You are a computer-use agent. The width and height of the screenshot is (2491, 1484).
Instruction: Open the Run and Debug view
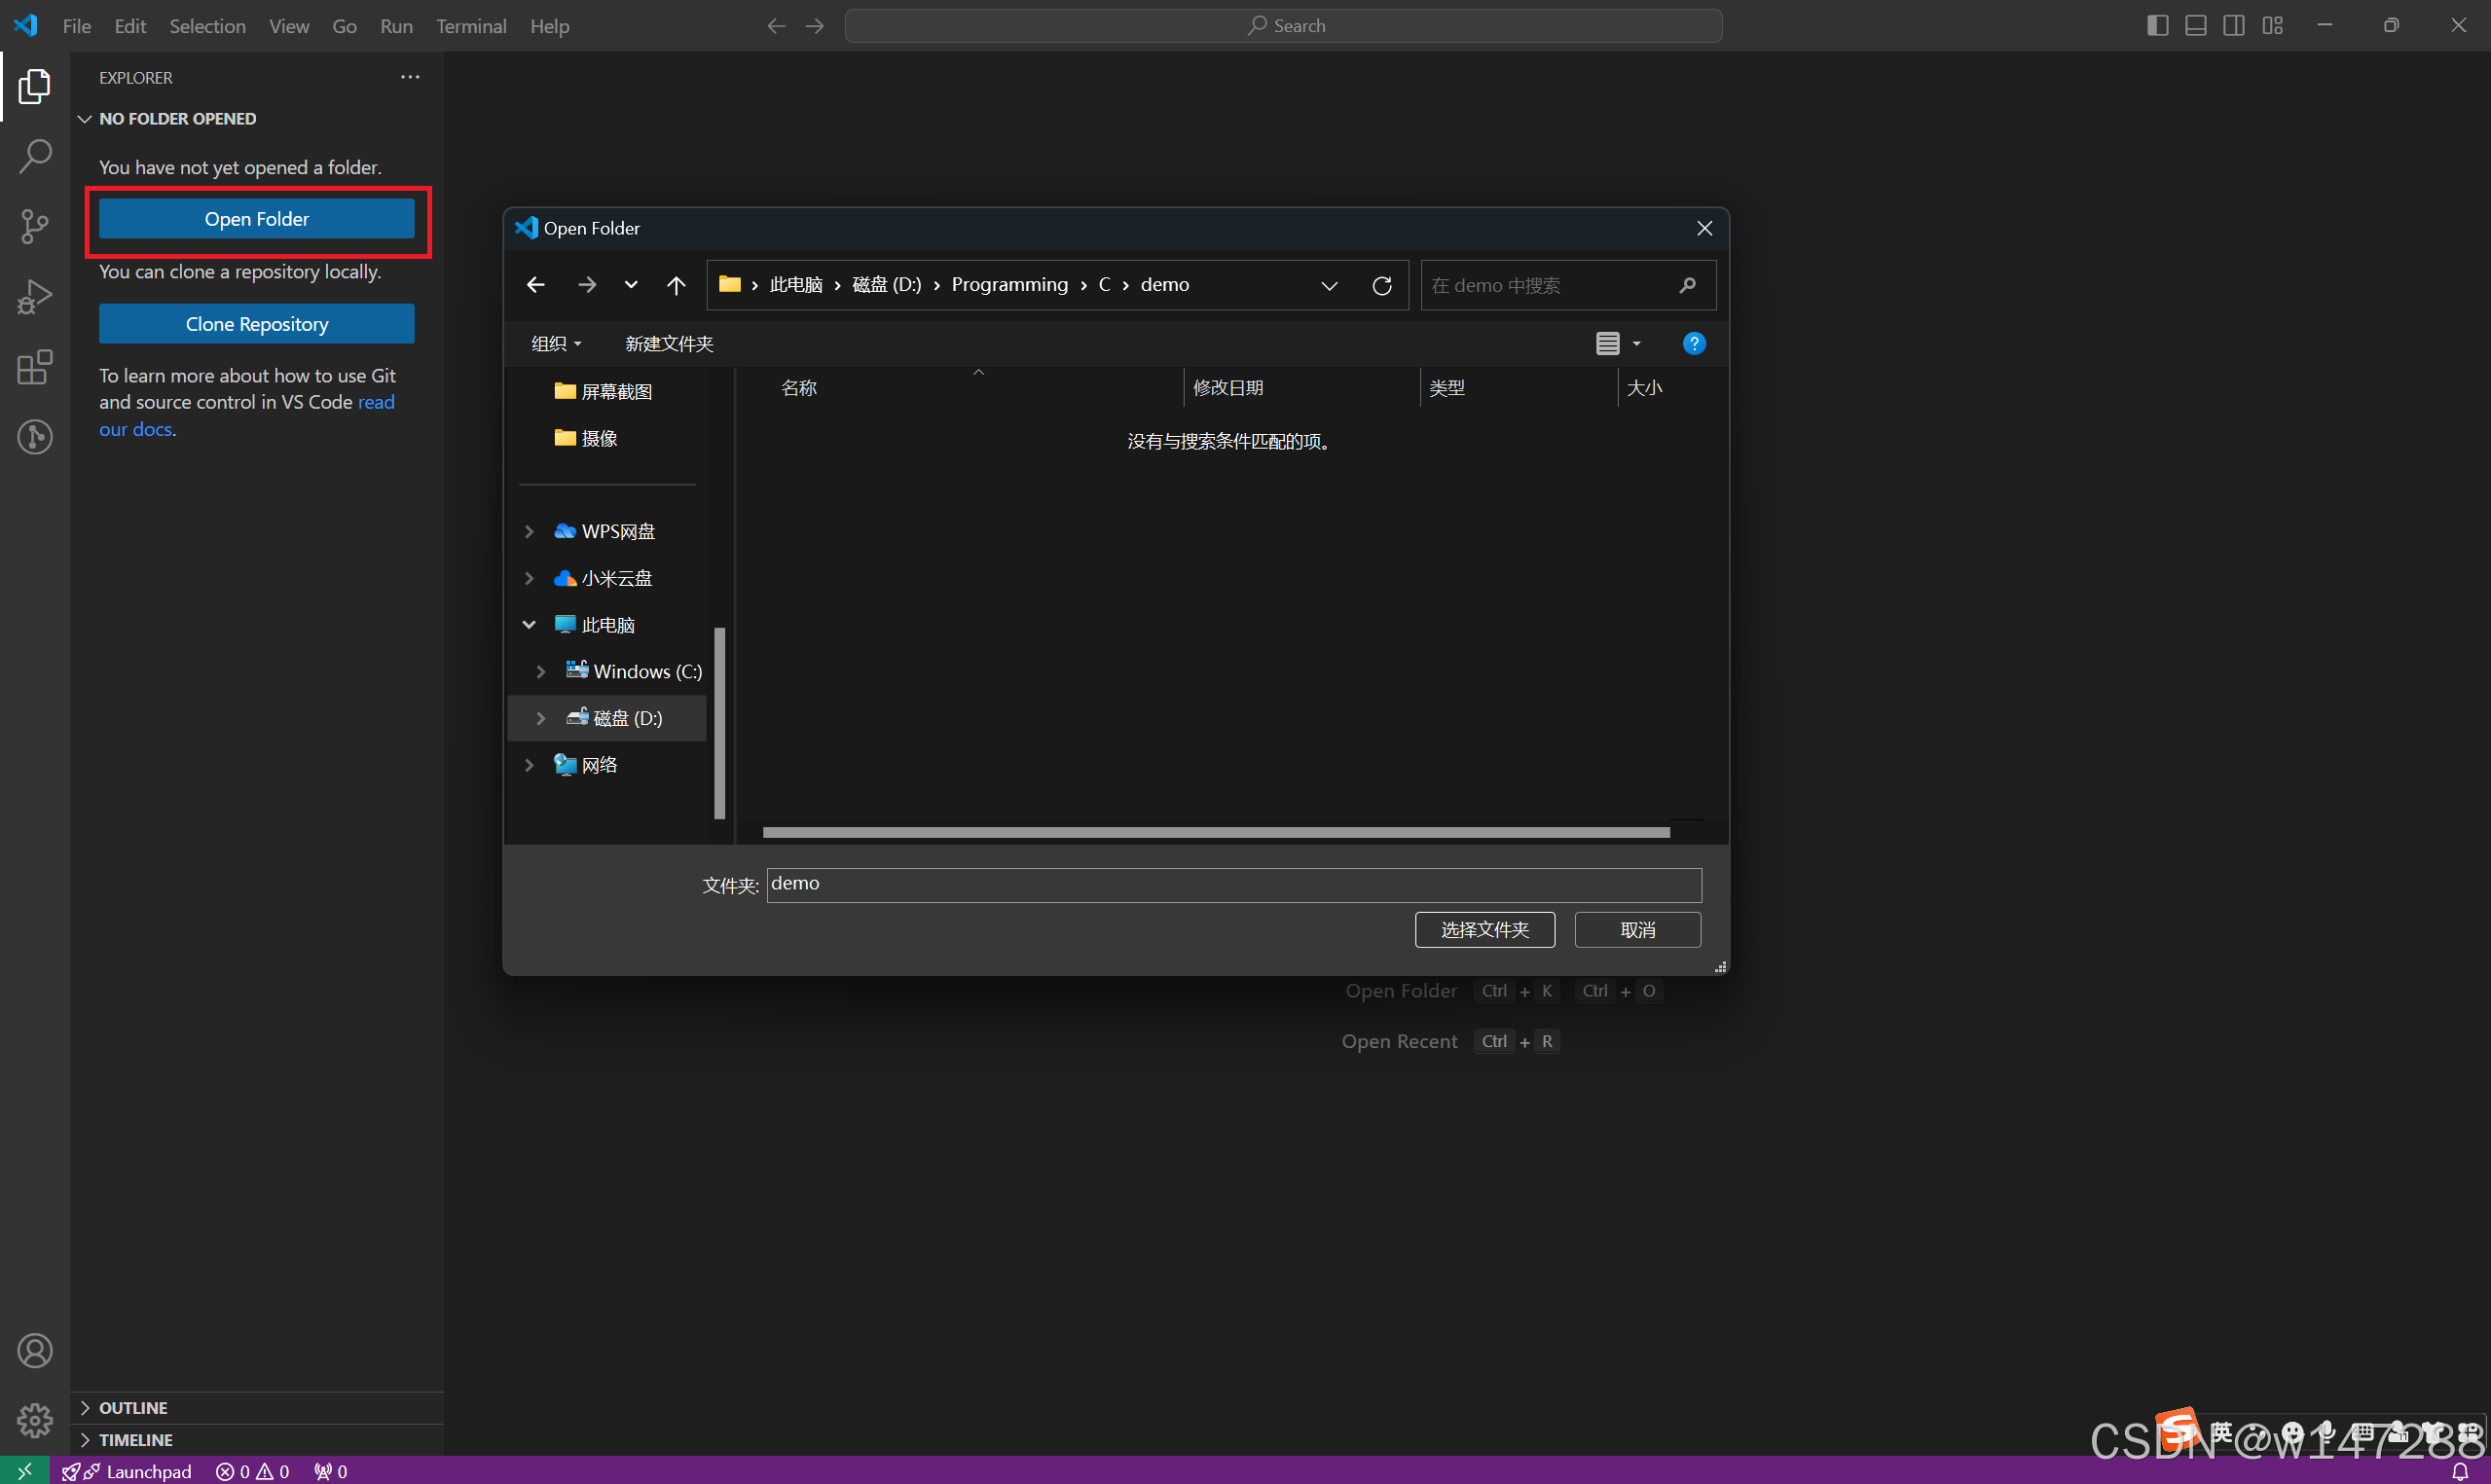35,297
